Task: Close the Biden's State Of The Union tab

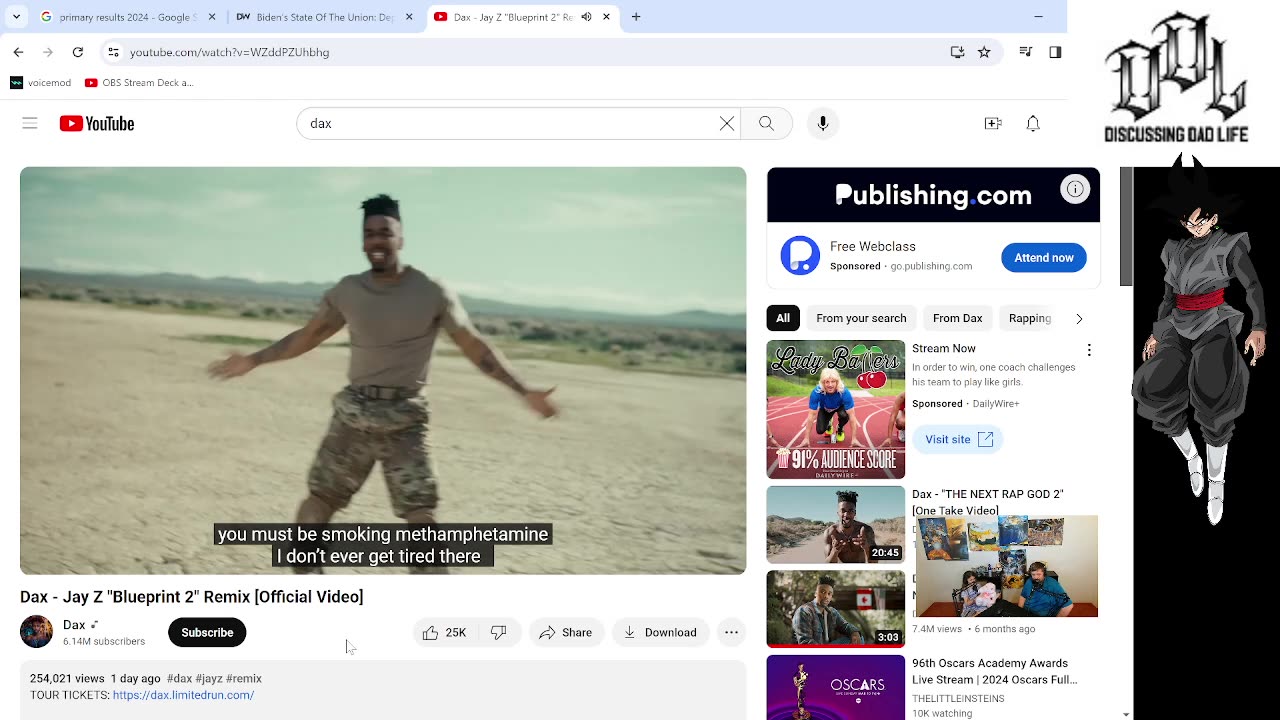Action: [409, 17]
